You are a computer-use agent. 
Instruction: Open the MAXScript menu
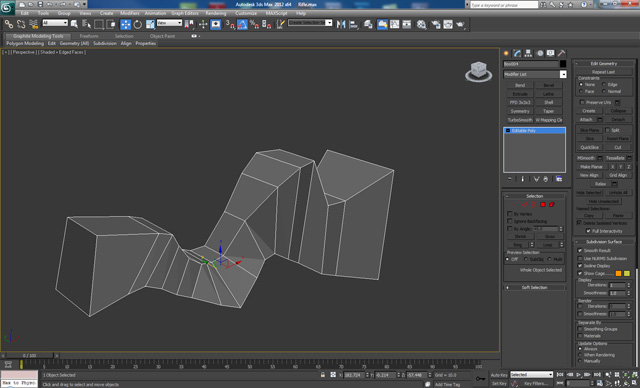(x=276, y=13)
